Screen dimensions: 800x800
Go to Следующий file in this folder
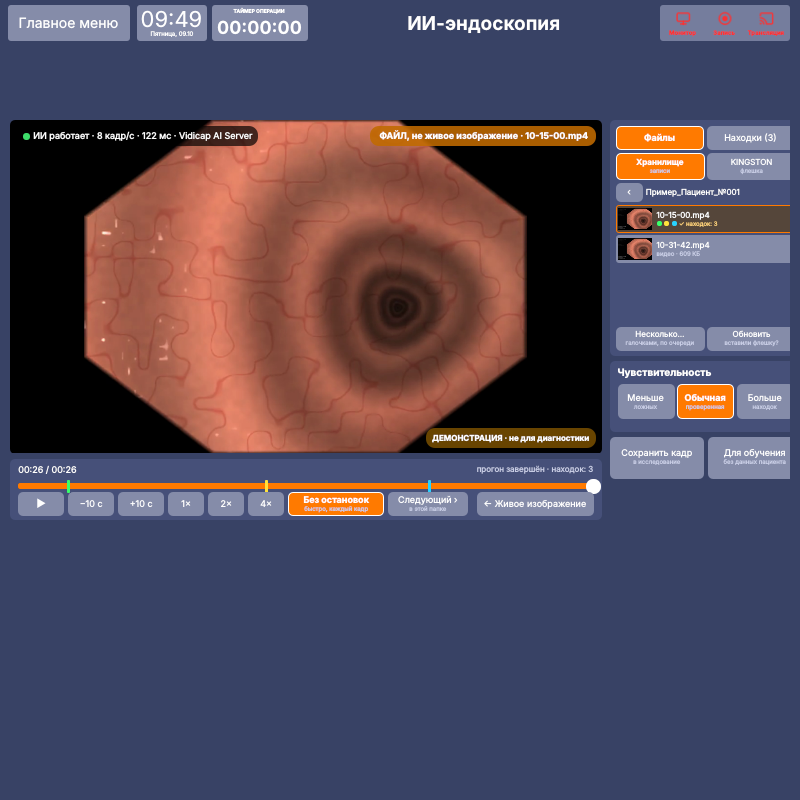click(x=428, y=504)
